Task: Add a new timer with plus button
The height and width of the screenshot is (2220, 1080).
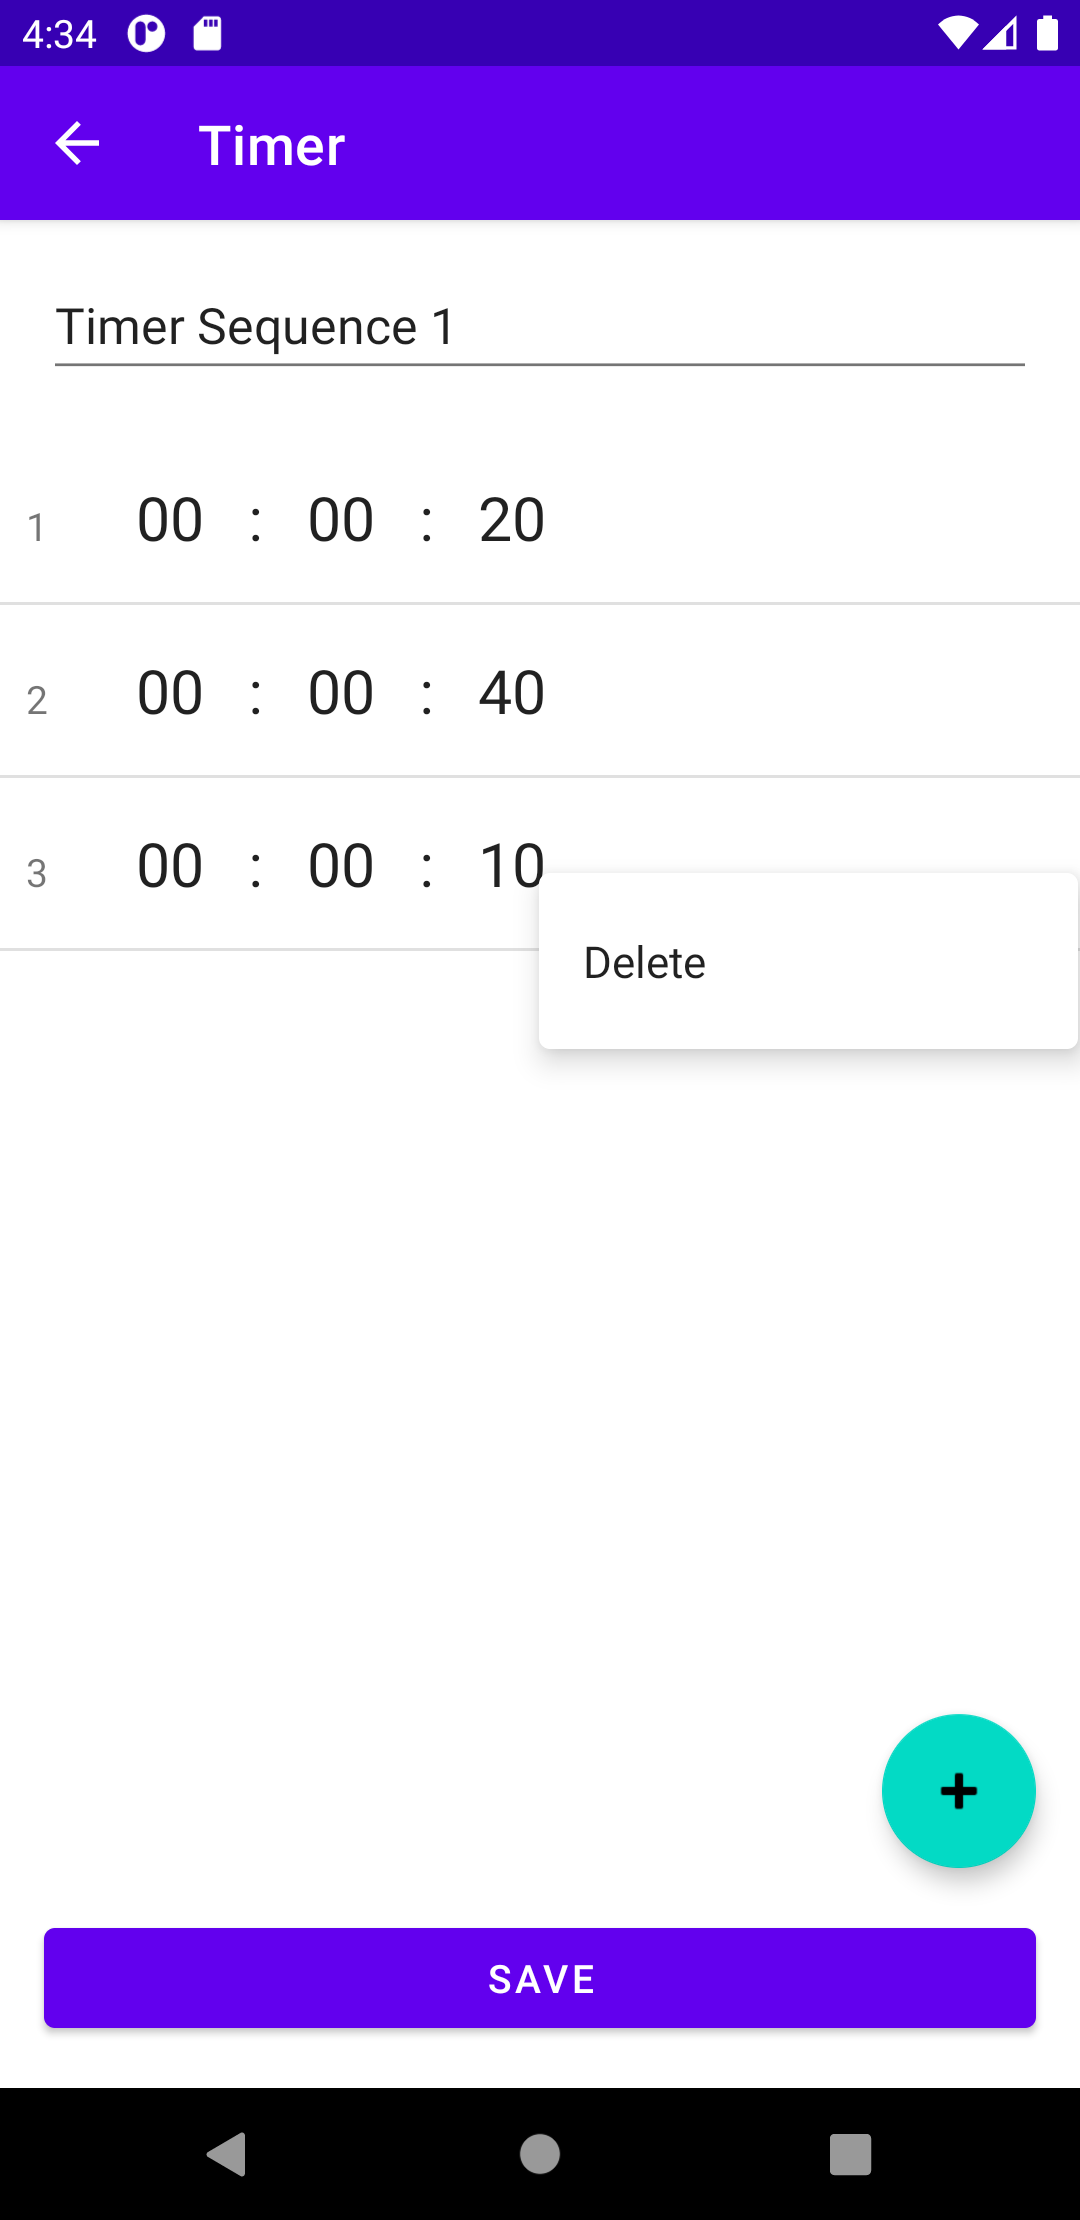Action: pos(958,1790)
